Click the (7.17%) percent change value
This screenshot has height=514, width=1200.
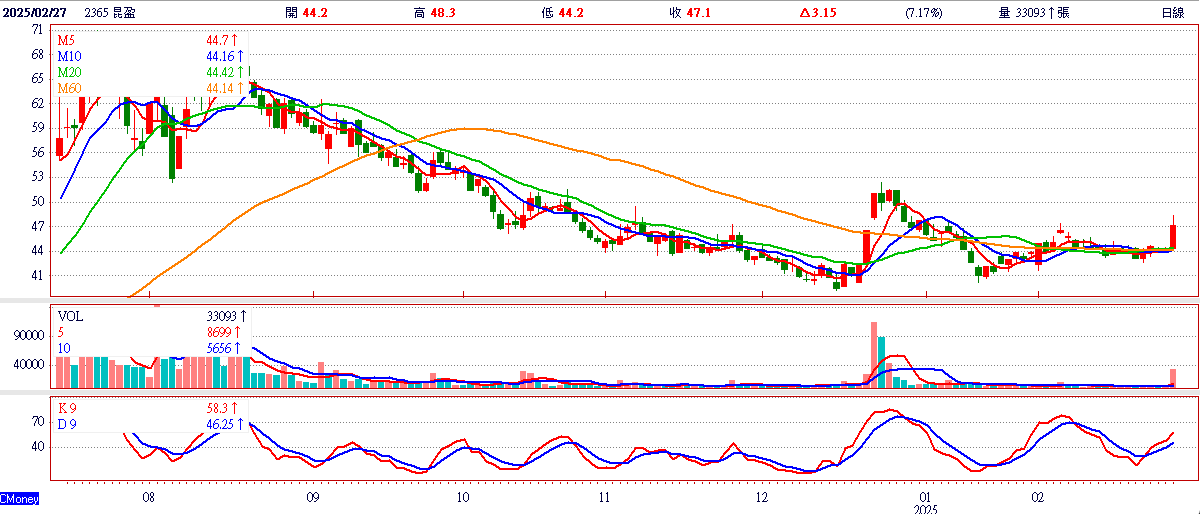point(922,12)
